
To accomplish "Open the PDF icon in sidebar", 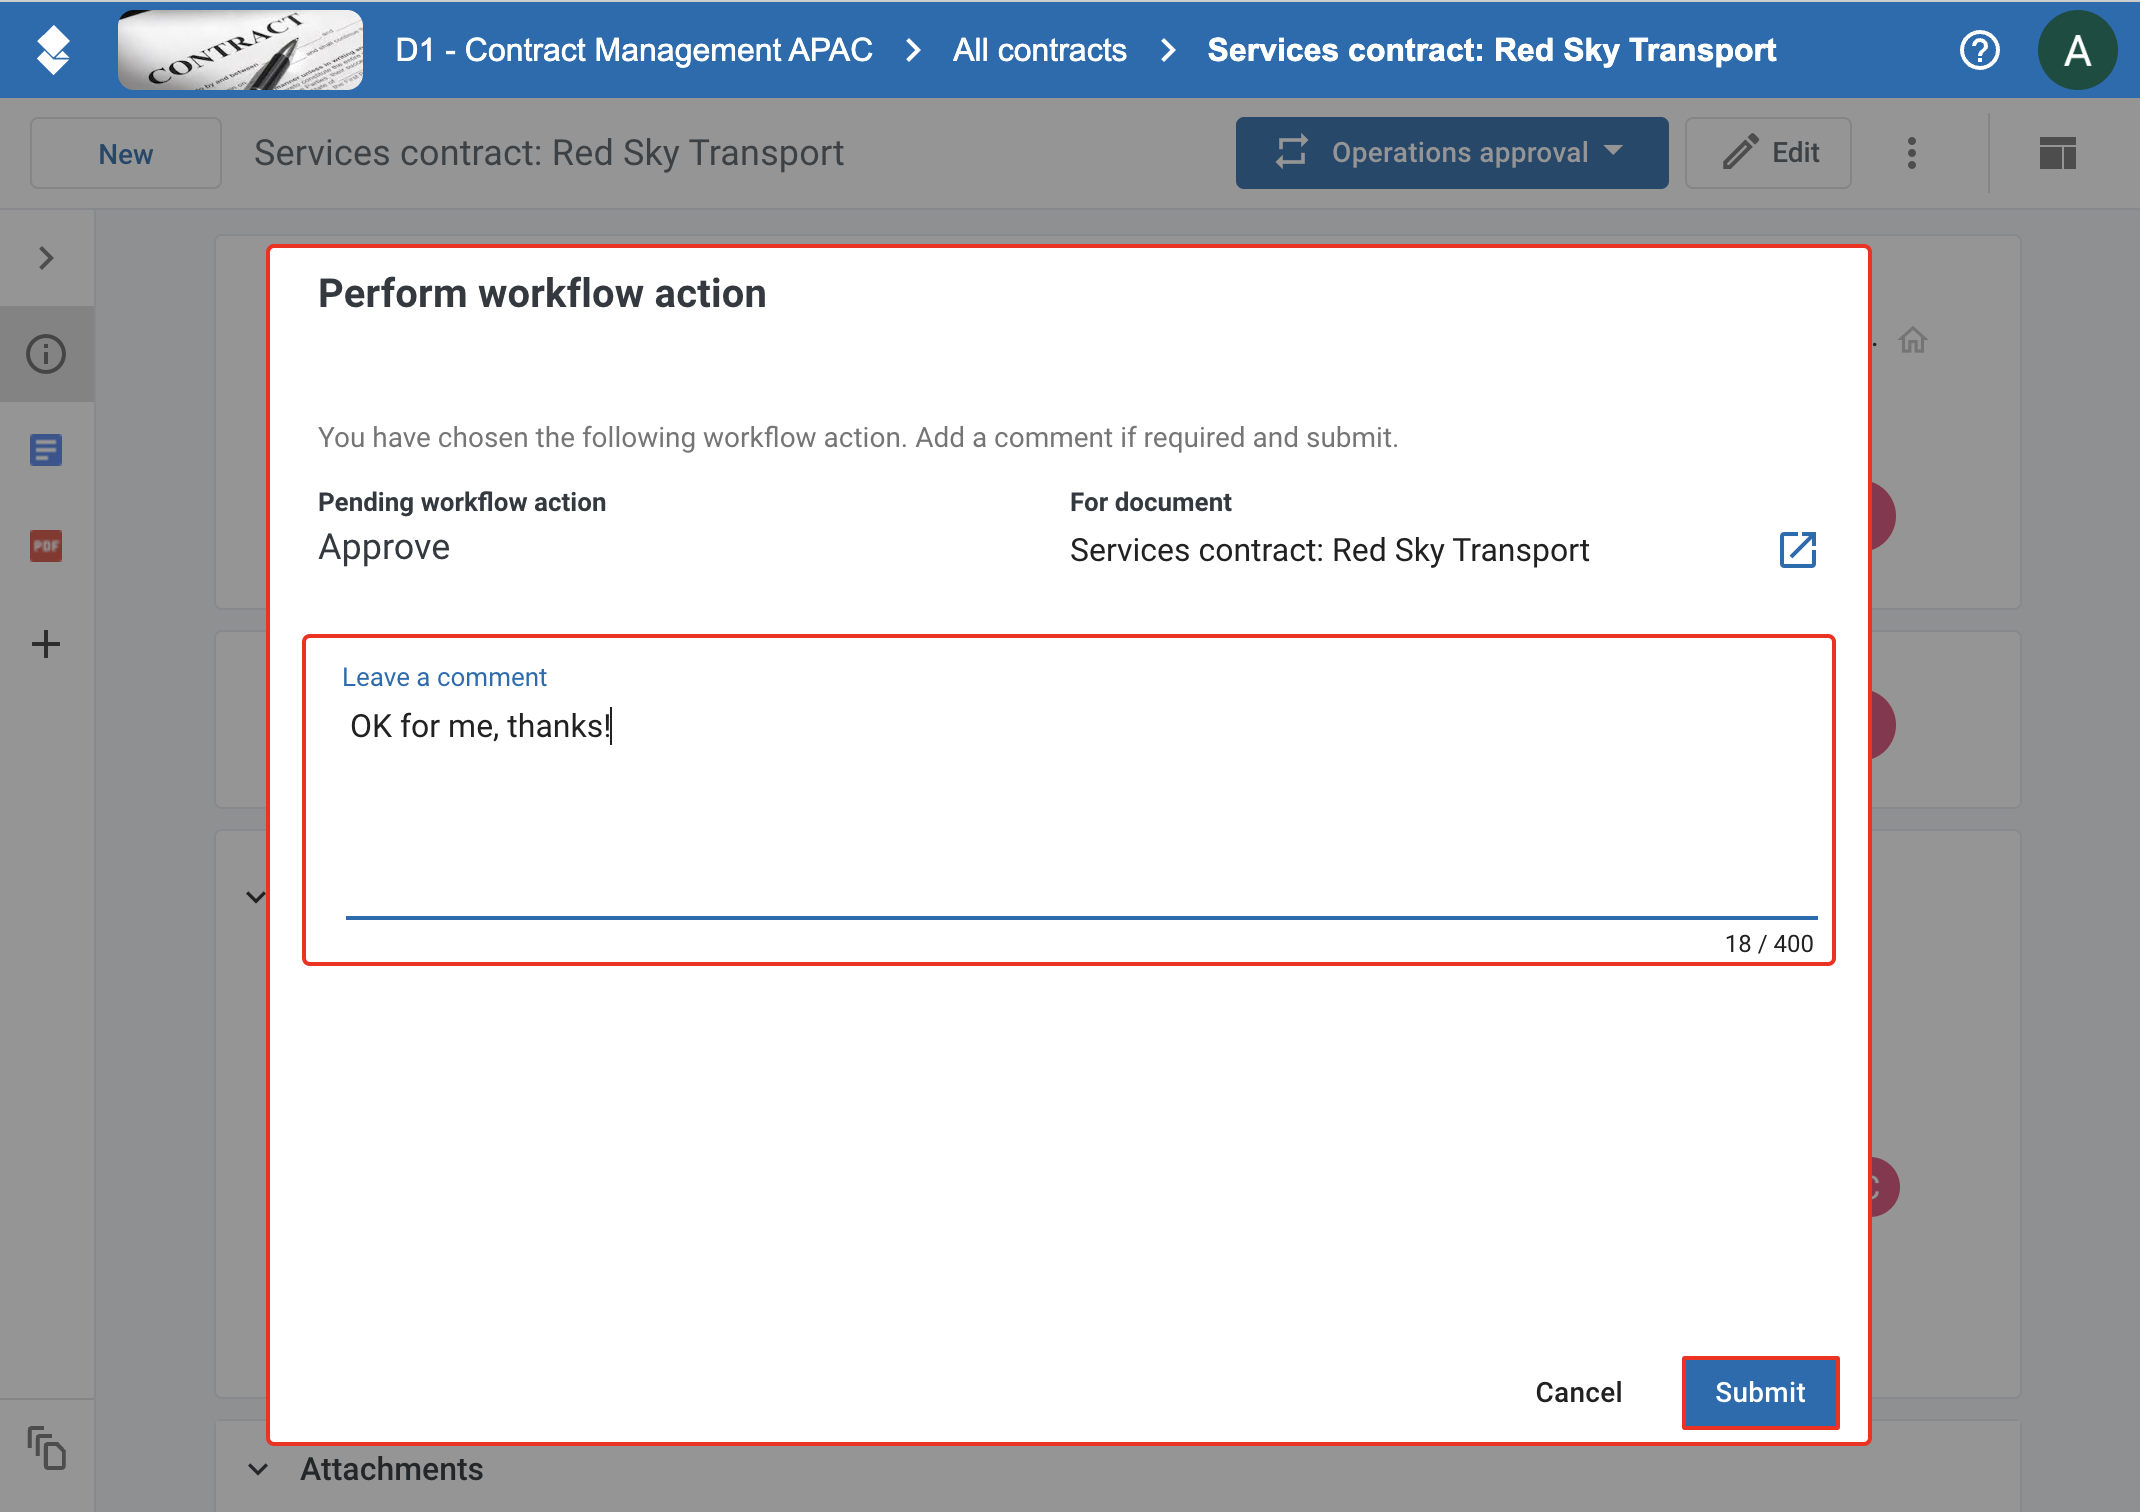I will (x=46, y=546).
